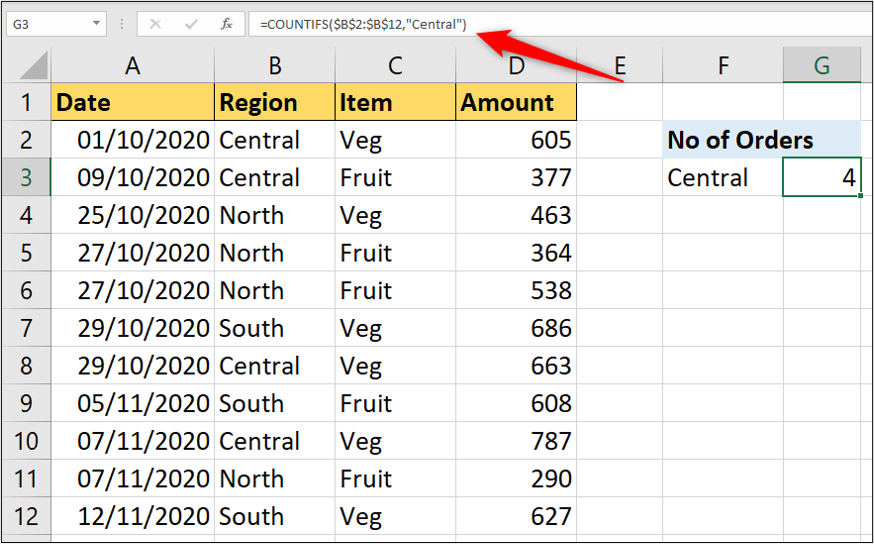Select column C header

pyautogui.click(x=395, y=66)
